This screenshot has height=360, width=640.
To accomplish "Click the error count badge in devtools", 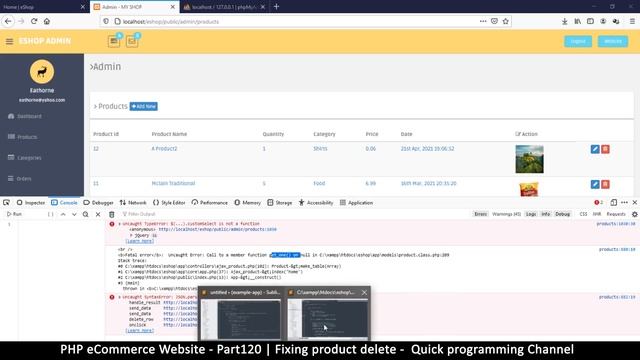I will (x=598, y=202).
